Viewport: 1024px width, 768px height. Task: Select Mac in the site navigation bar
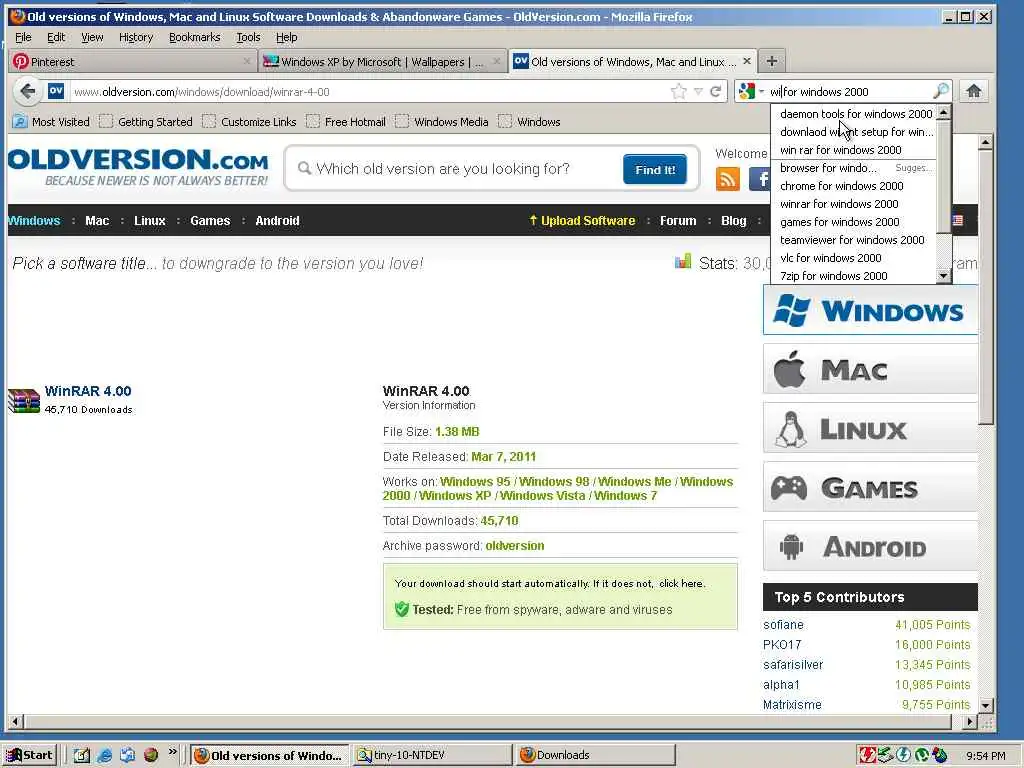point(97,221)
